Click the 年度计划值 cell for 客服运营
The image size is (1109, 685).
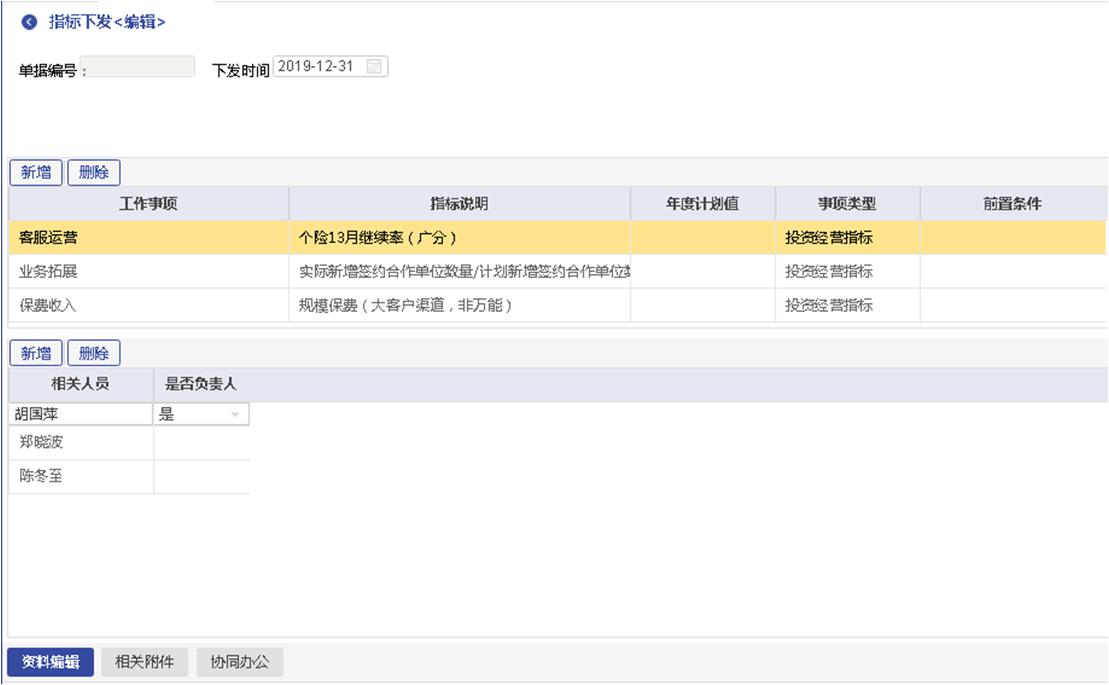point(702,238)
